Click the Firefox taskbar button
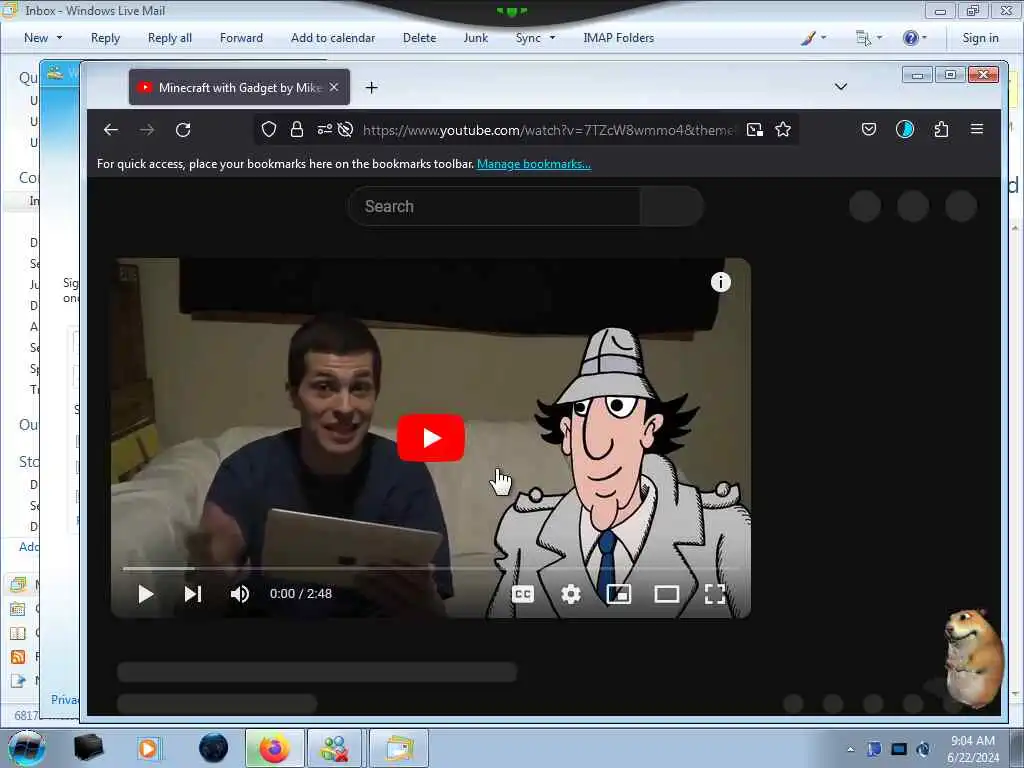The height and width of the screenshot is (768, 1024). tap(274, 748)
